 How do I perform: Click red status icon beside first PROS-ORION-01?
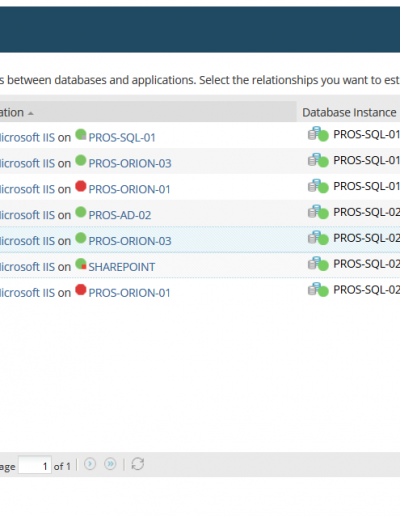81,186
